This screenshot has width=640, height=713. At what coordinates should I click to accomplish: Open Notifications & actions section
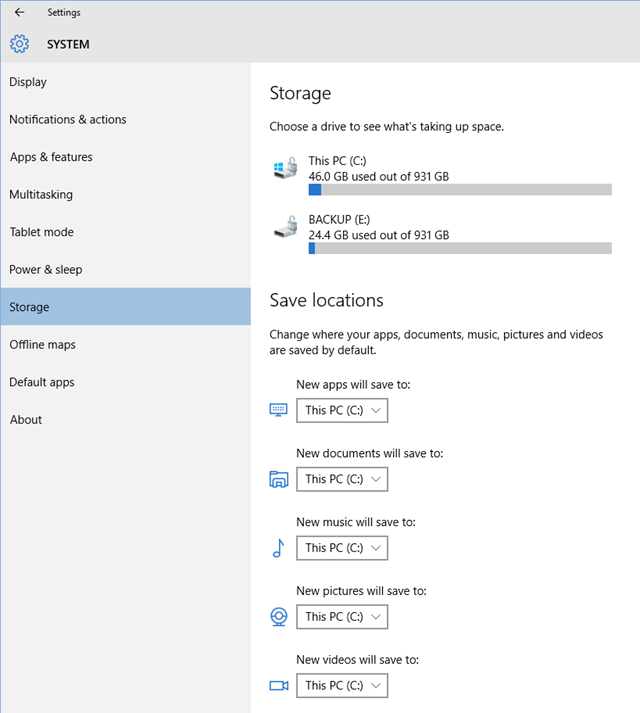coord(126,119)
